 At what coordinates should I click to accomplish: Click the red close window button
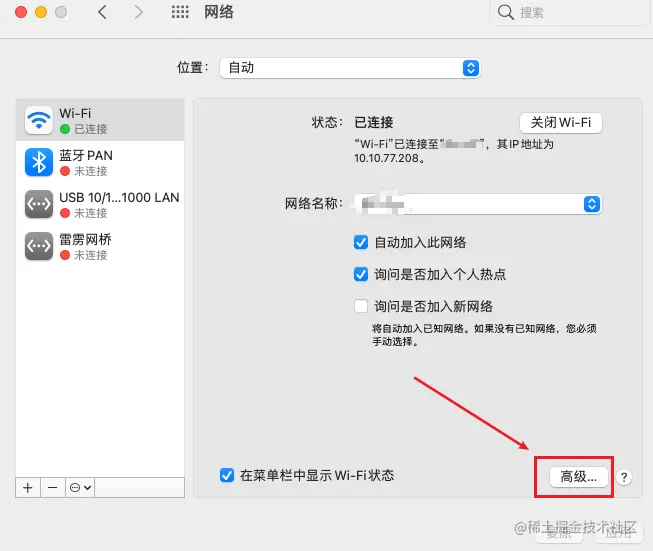(x=21, y=12)
